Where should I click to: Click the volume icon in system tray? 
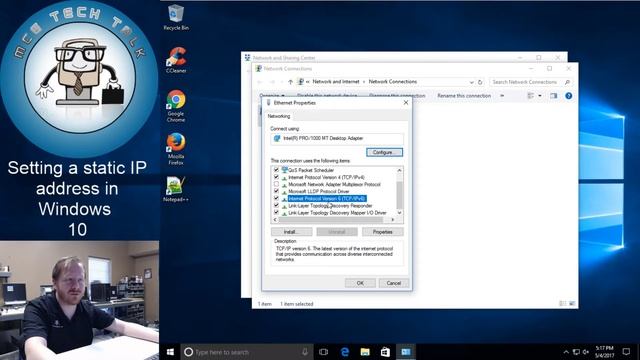pyautogui.click(x=586, y=352)
